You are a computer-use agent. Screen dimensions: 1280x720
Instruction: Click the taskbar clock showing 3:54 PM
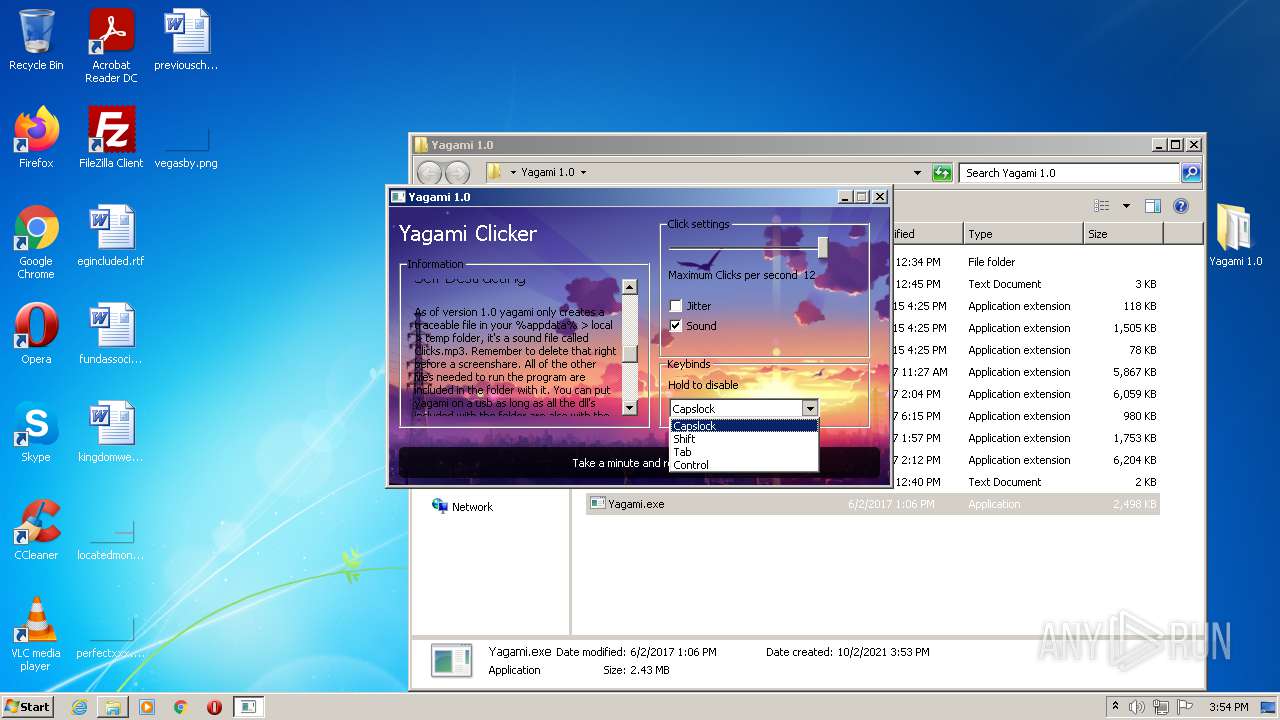coord(1228,707)
